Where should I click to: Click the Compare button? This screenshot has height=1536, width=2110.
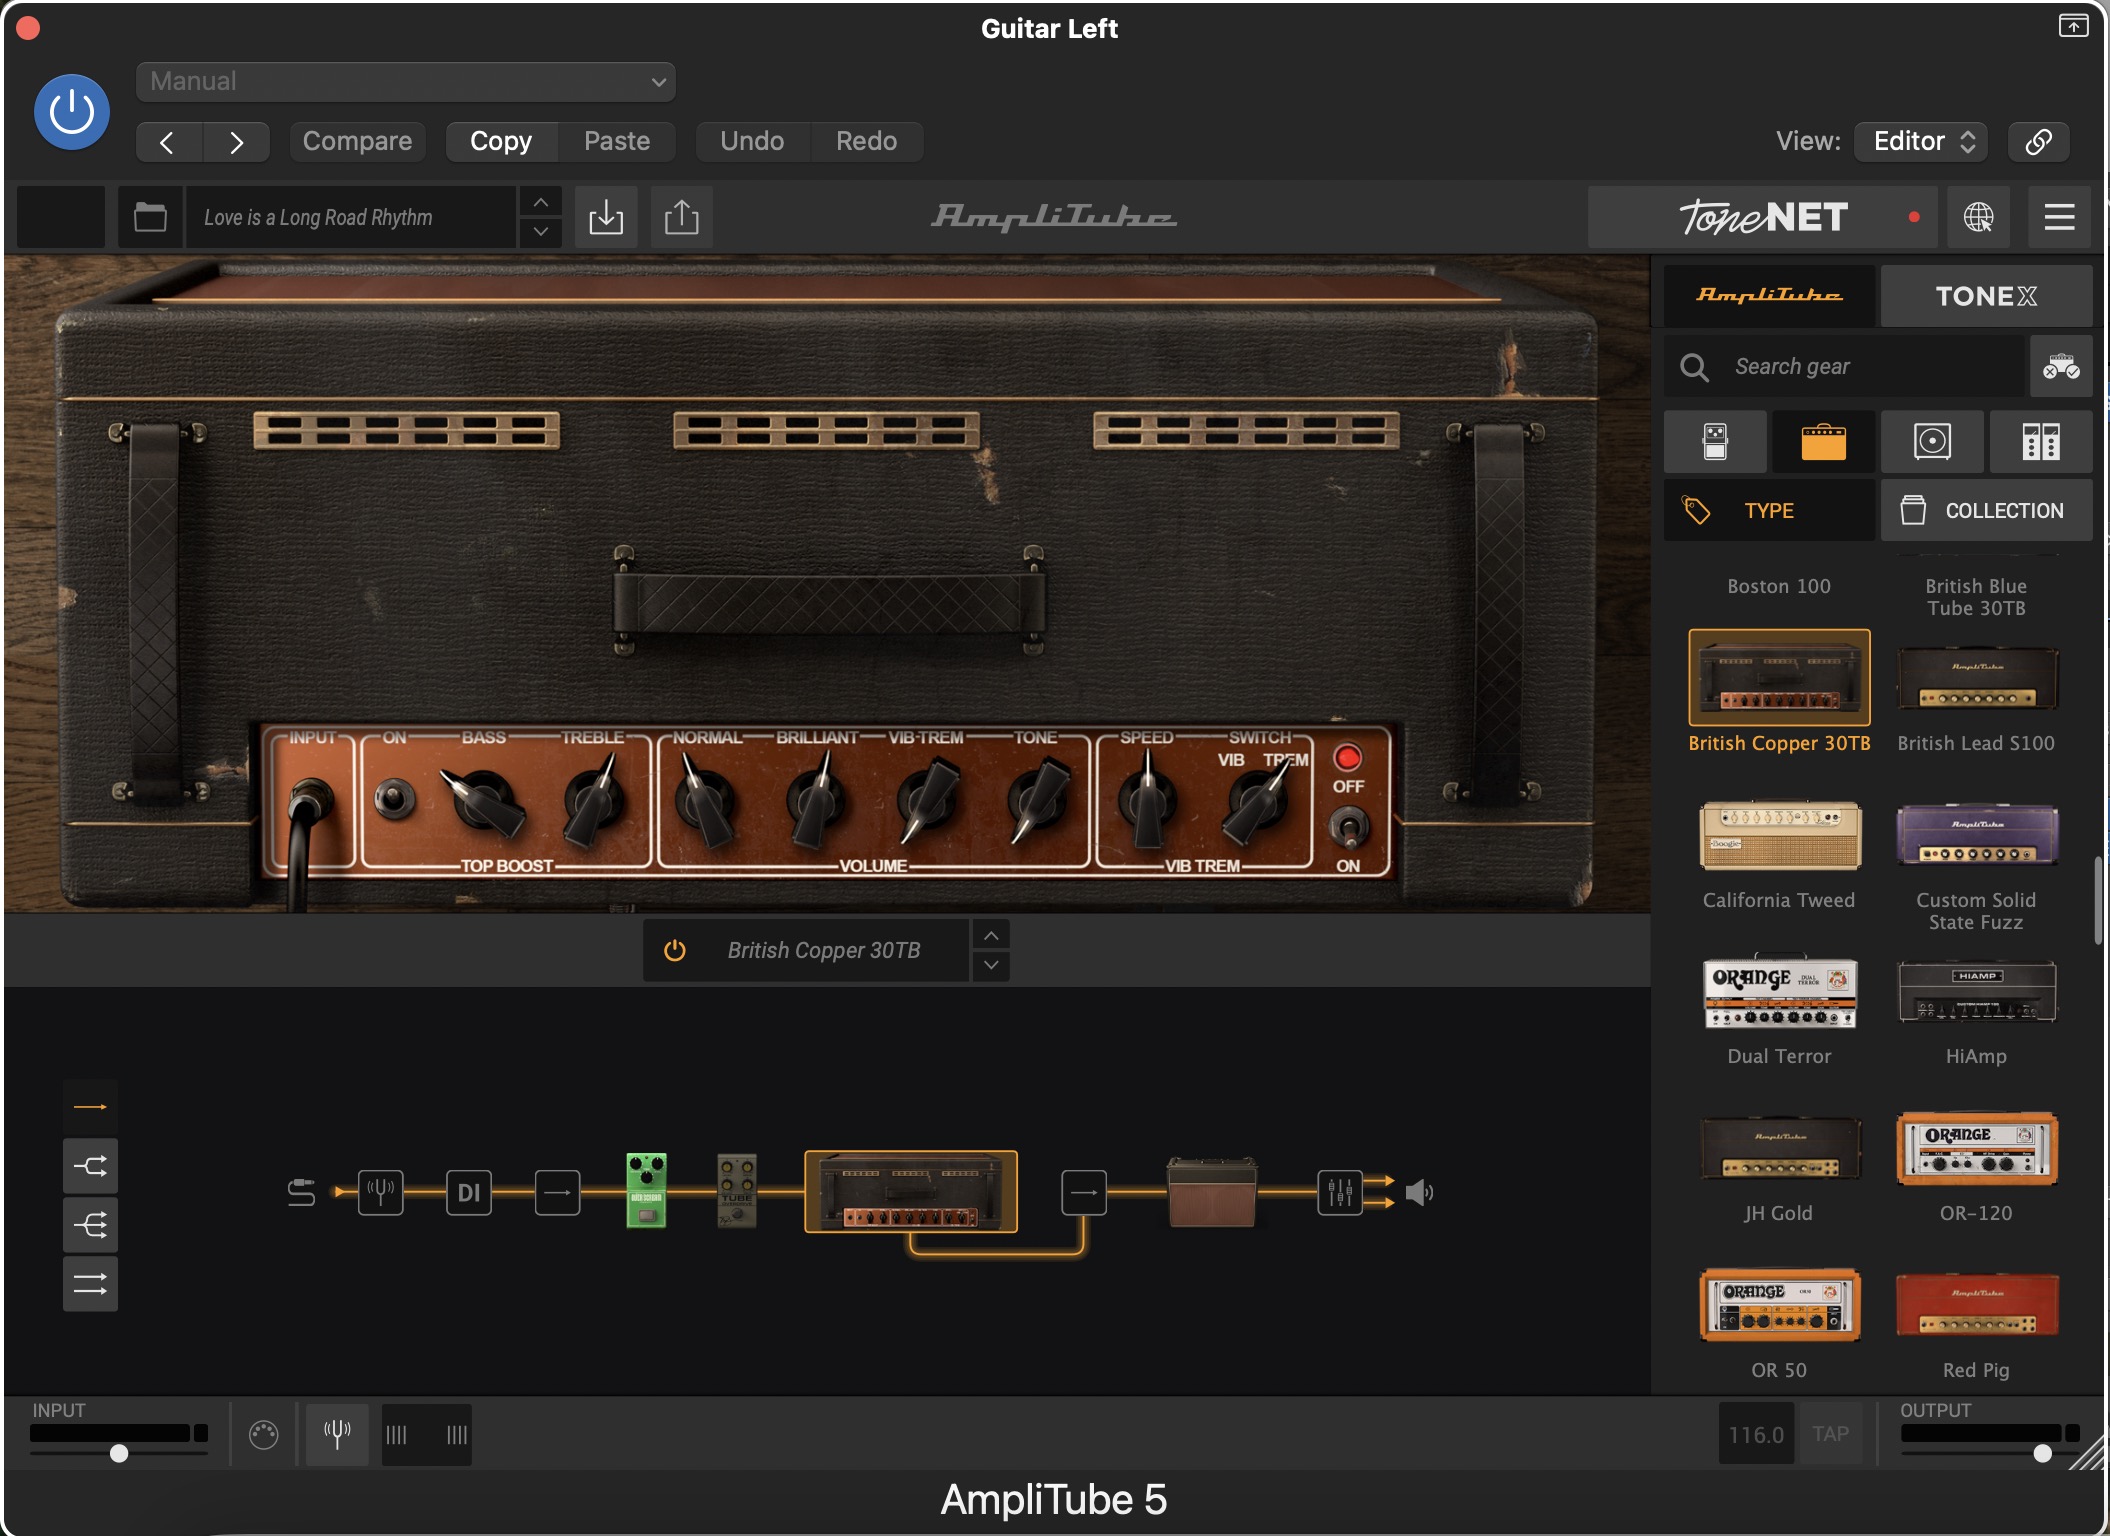tap(357, 141)
